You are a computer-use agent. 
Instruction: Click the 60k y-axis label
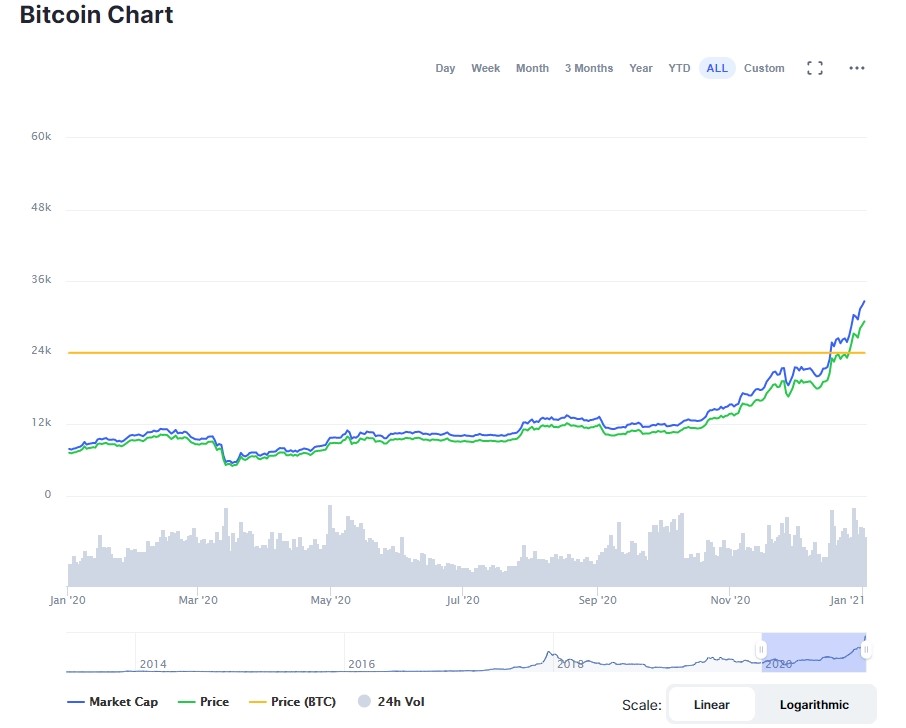coord(41,136)
